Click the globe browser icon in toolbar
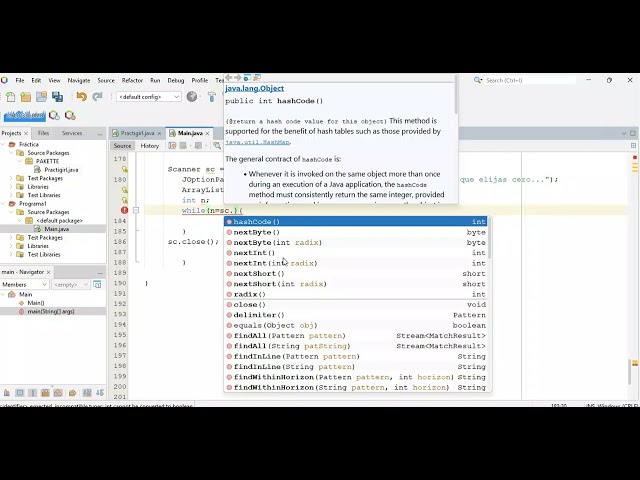The width and height of the screenshot is (640, 480). [x=192, y=97]
